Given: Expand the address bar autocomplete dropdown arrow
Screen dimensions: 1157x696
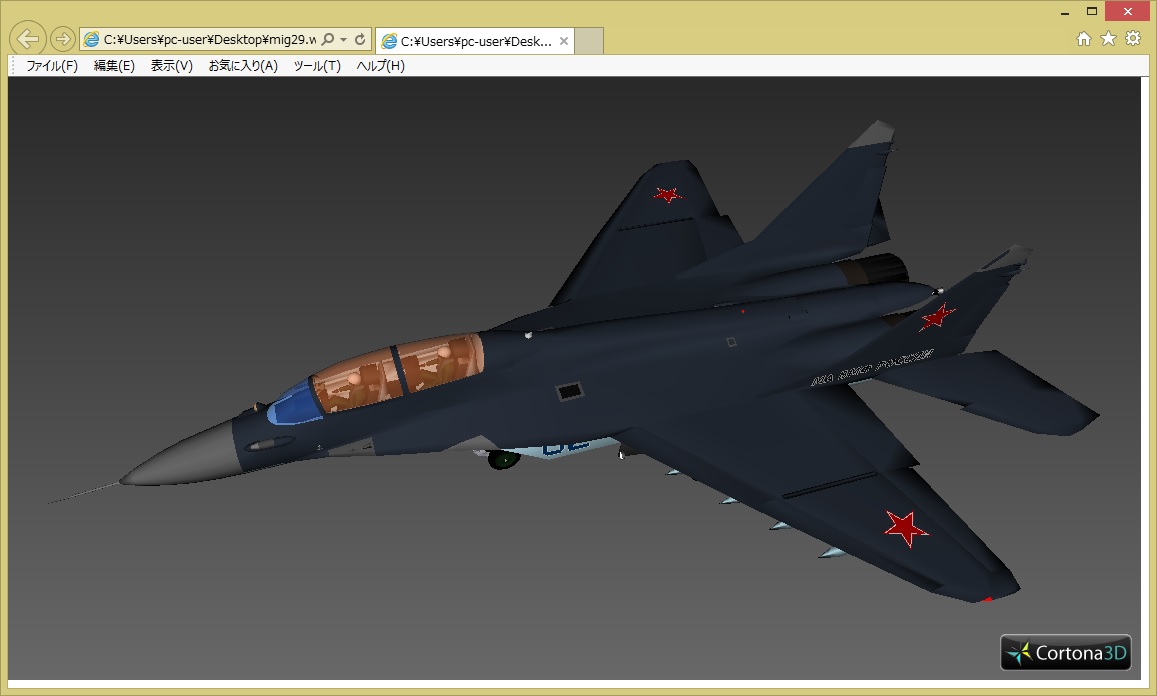Looking at the screenshot, I should 343,40.
